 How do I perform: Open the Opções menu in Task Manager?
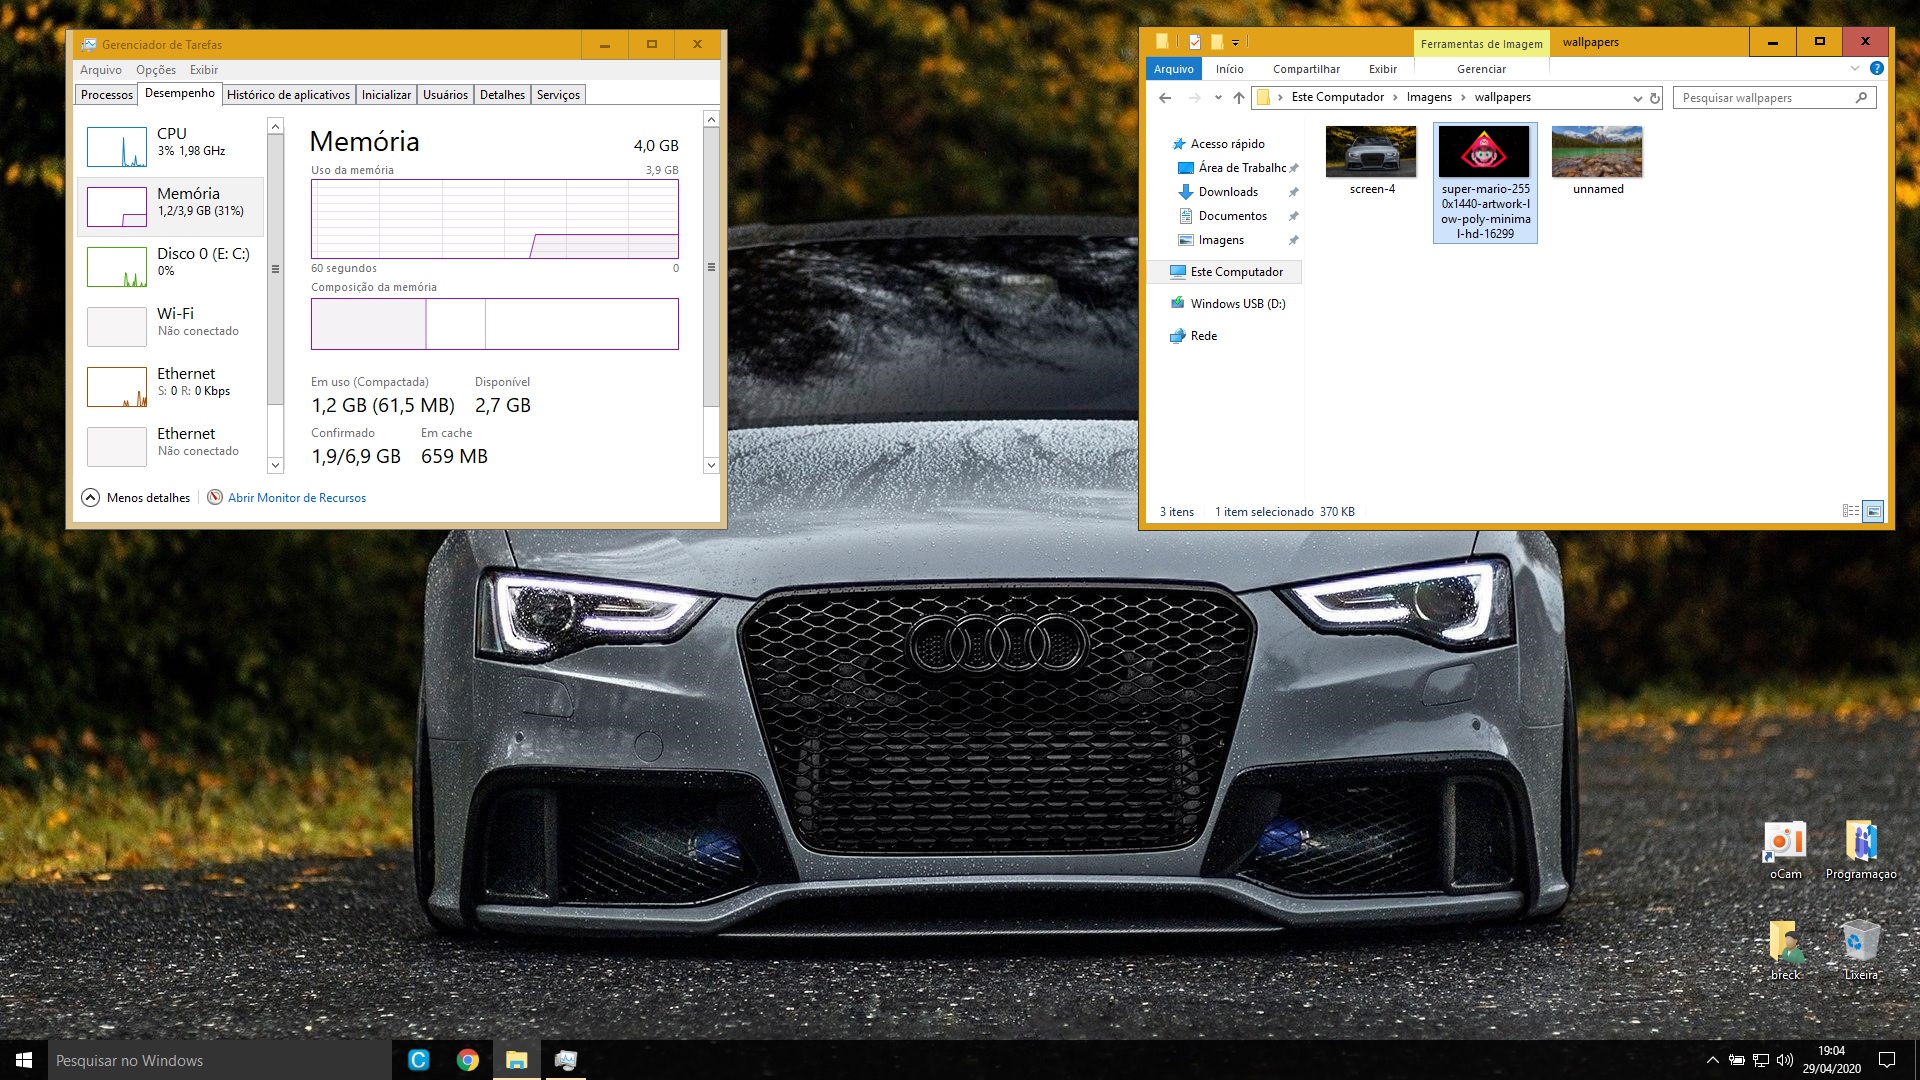(156, 70)
